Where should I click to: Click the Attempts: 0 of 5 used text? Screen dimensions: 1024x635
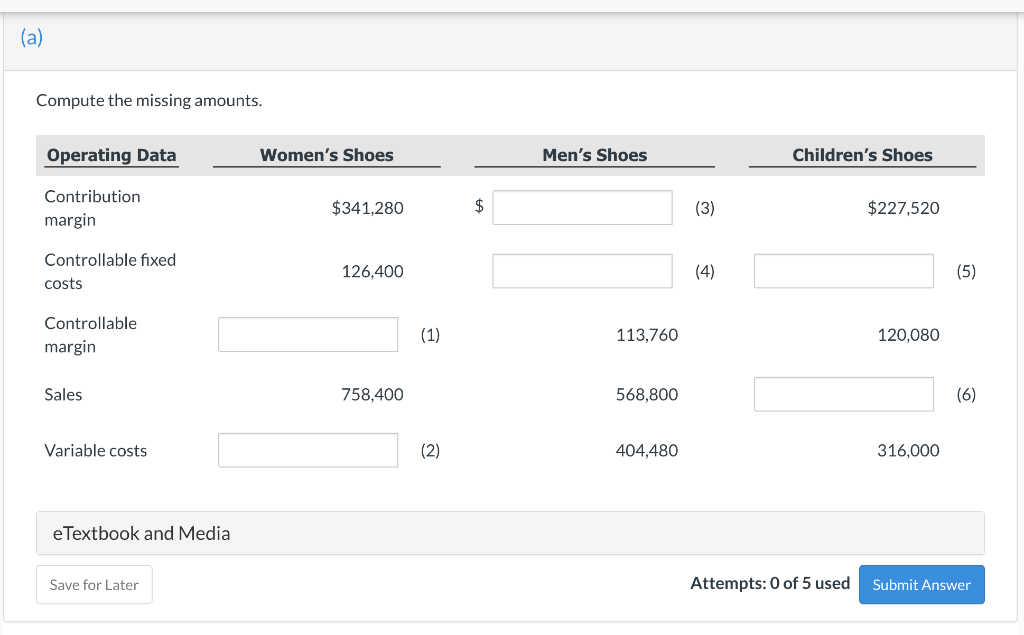click(769, 583)
